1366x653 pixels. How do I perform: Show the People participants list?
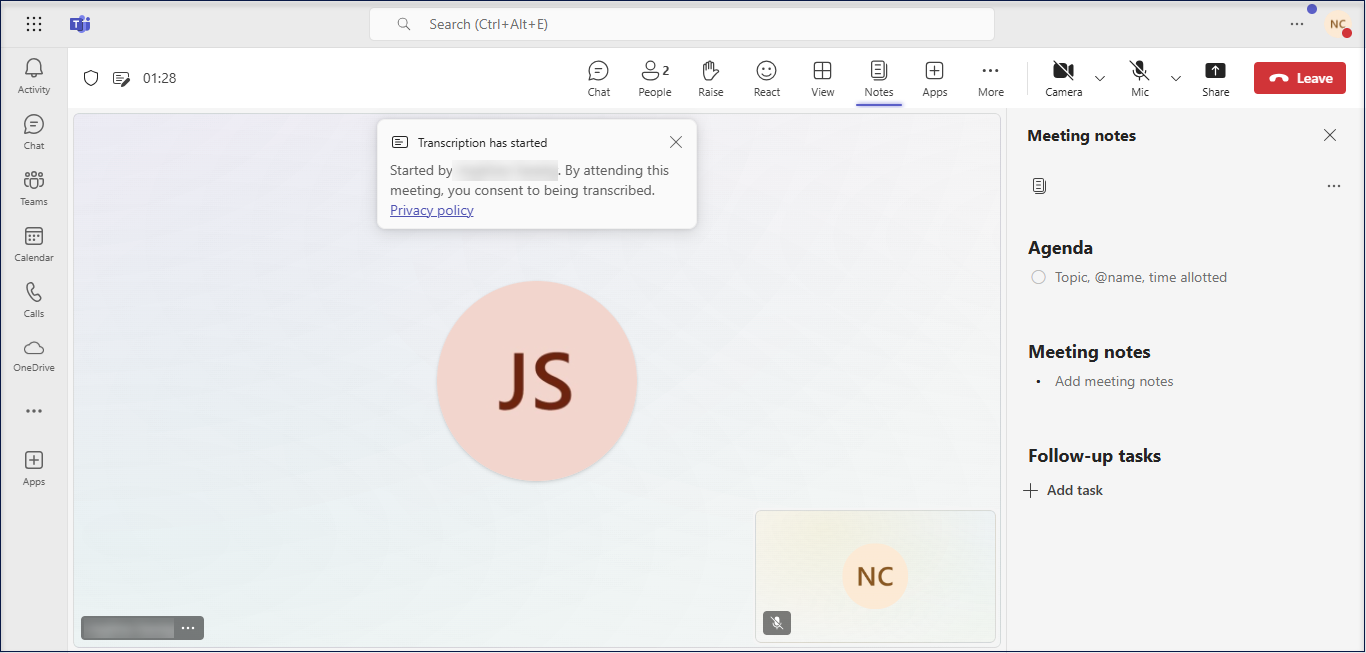click(x=654, y=78)
